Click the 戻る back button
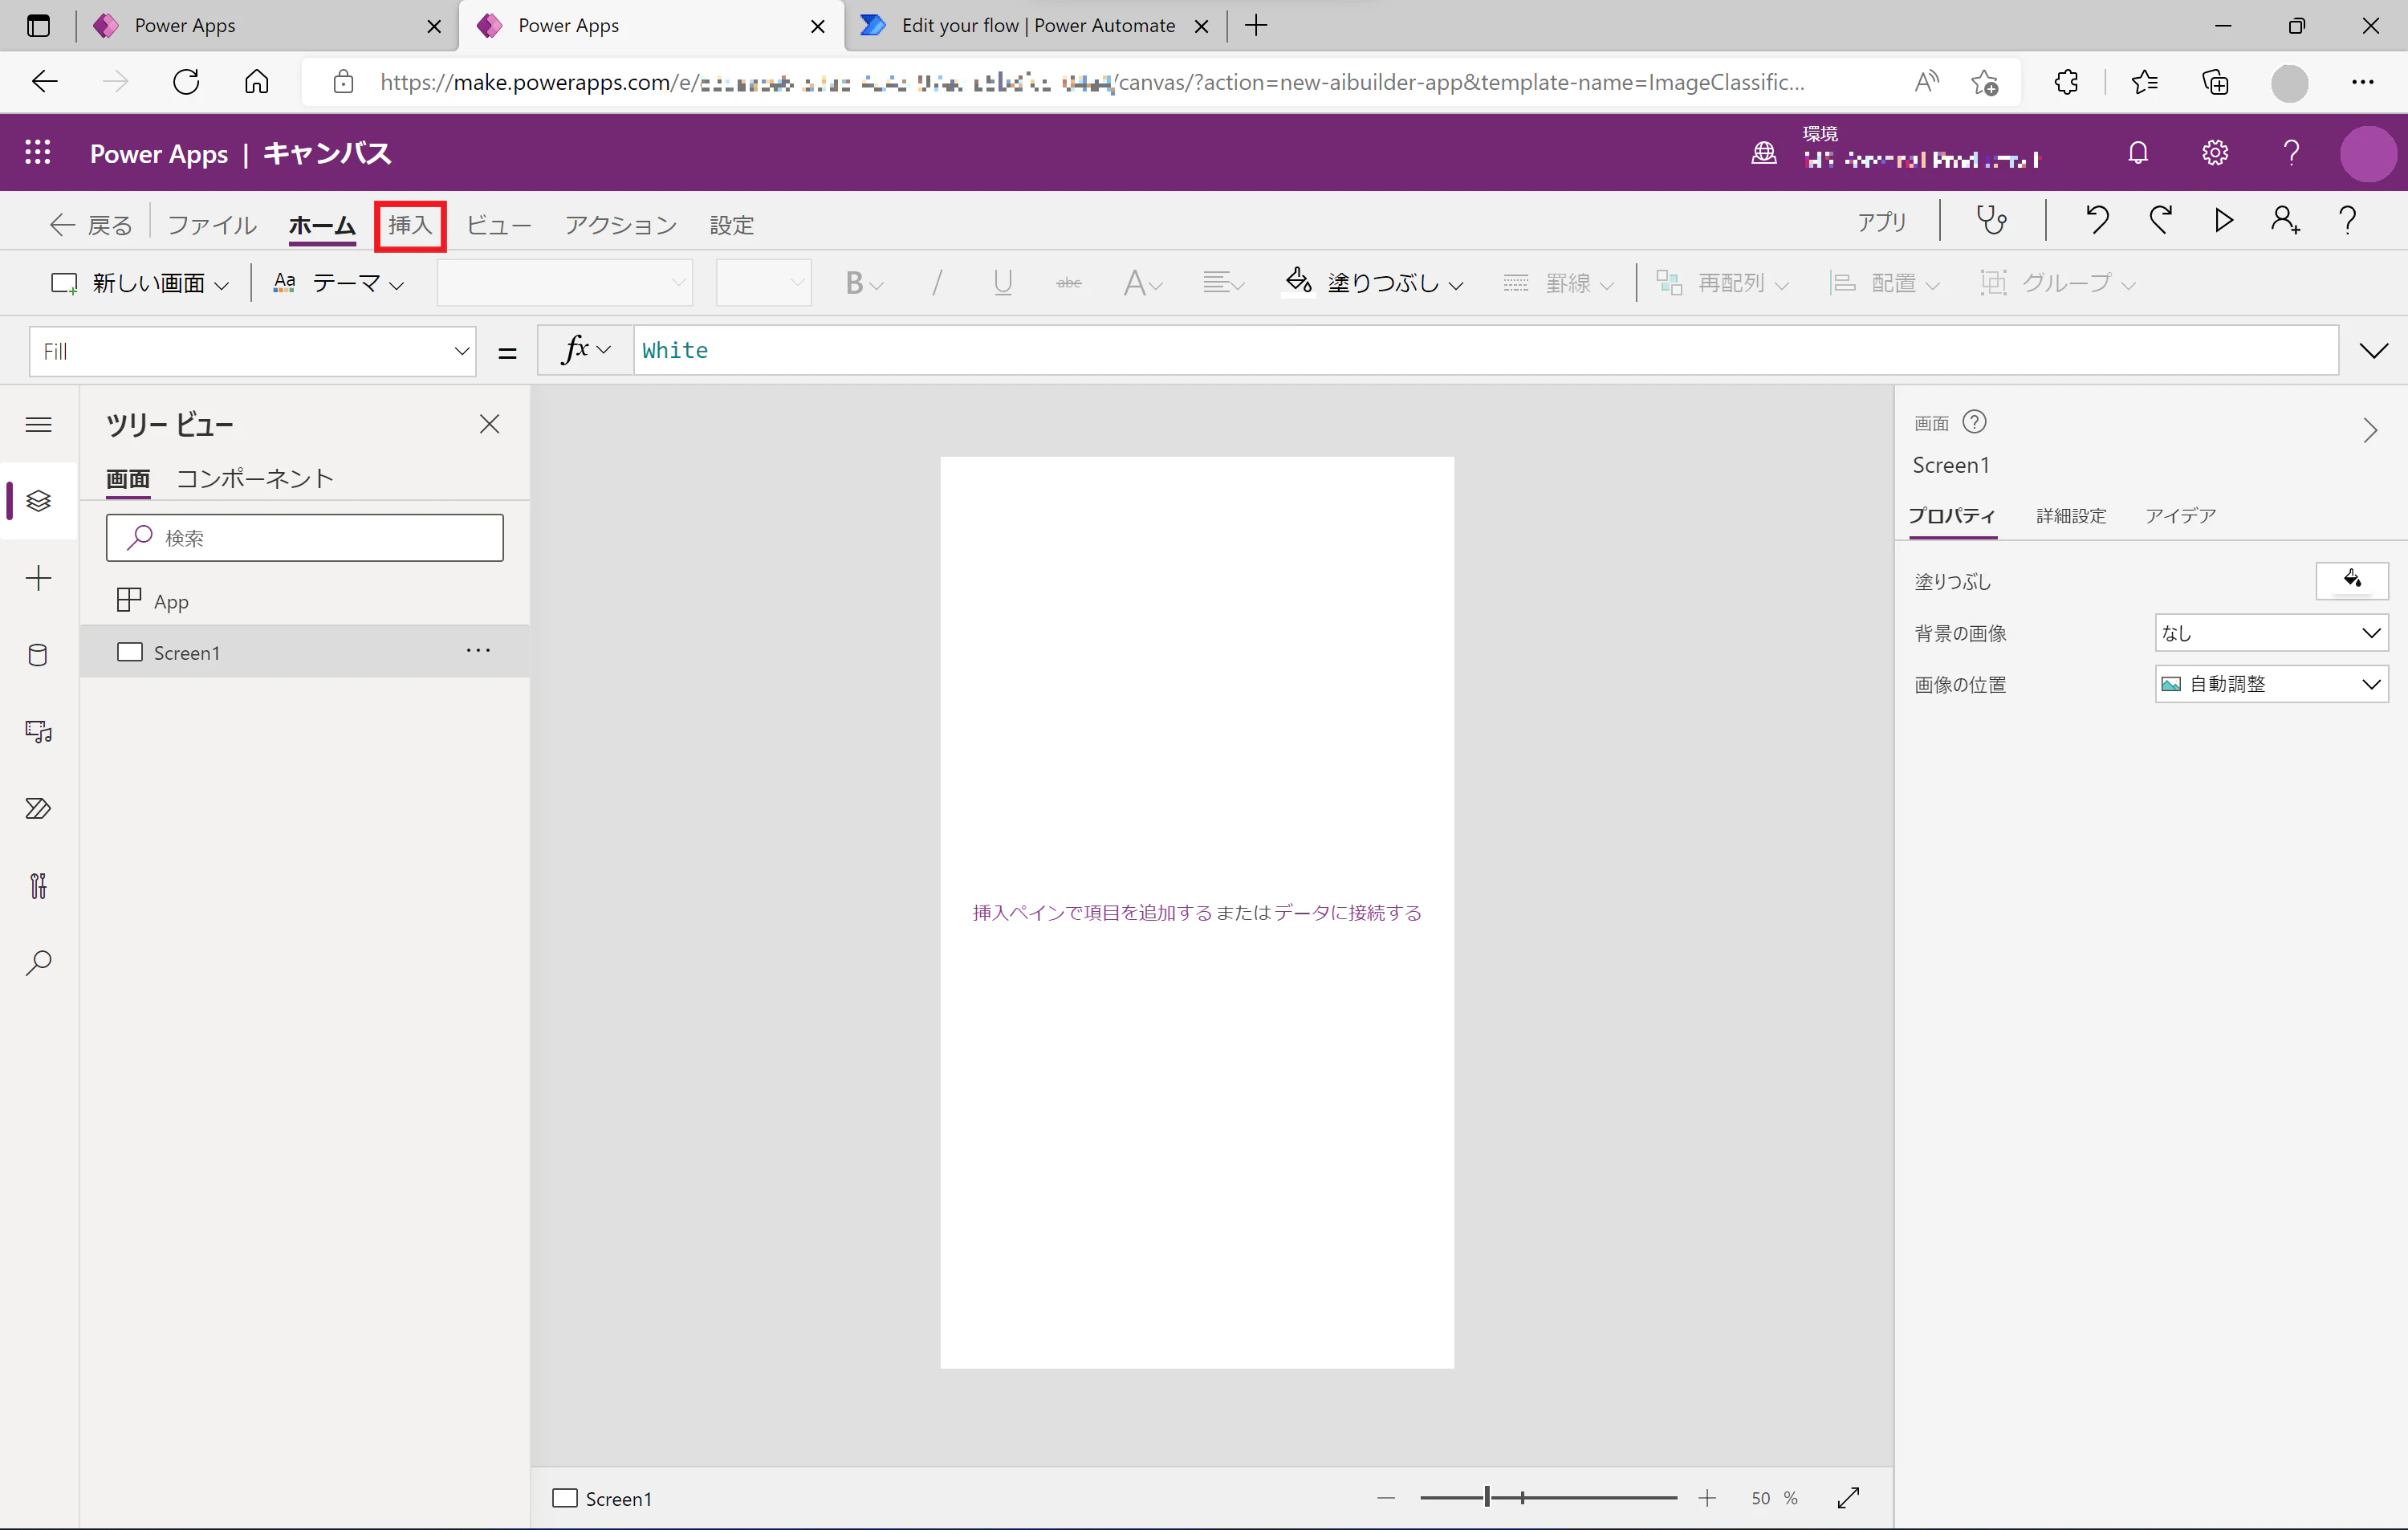This screenshot has width=2408, height=1530. tap(91, 225)
